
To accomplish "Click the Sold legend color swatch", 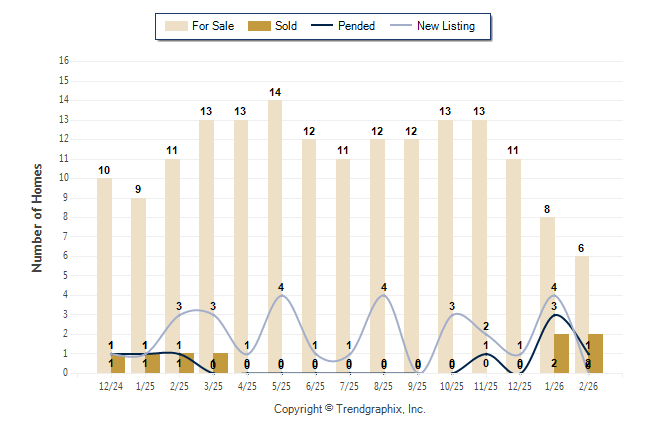I will coord(260,26).
